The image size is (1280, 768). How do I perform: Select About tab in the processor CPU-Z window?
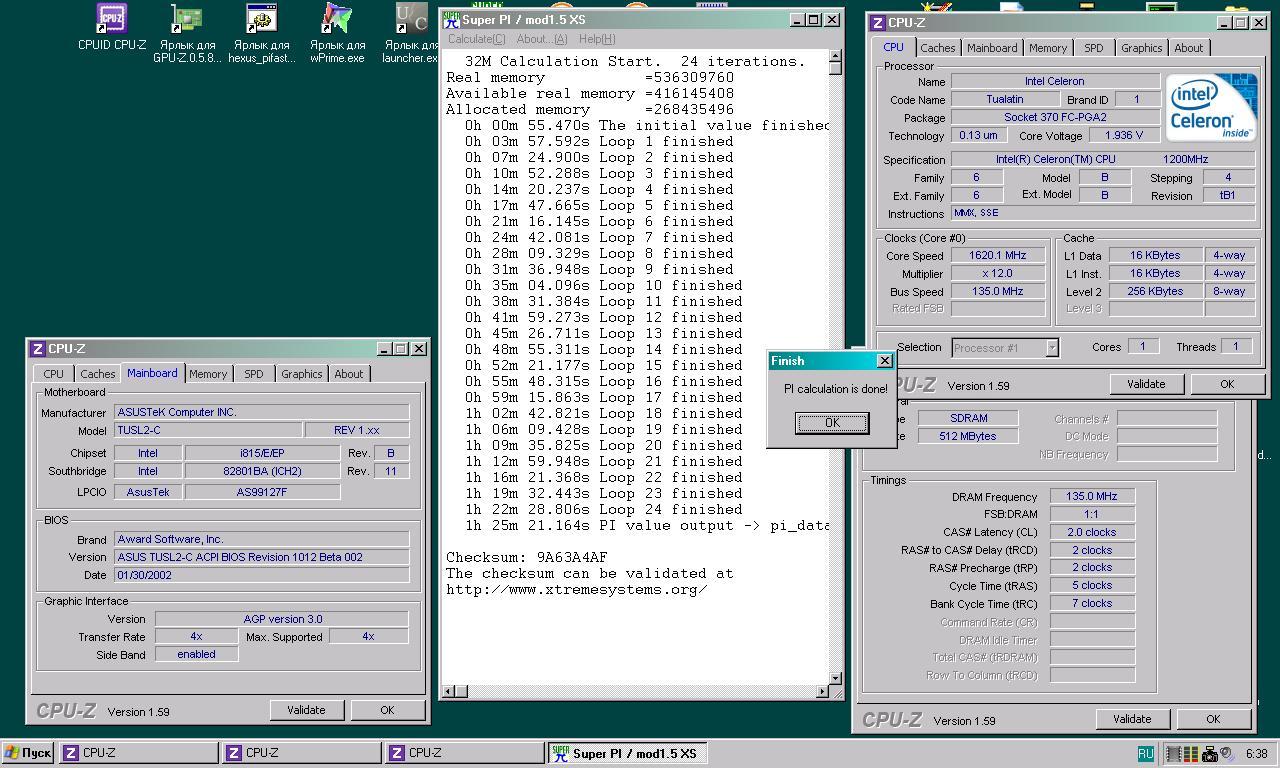(1189, 48)
